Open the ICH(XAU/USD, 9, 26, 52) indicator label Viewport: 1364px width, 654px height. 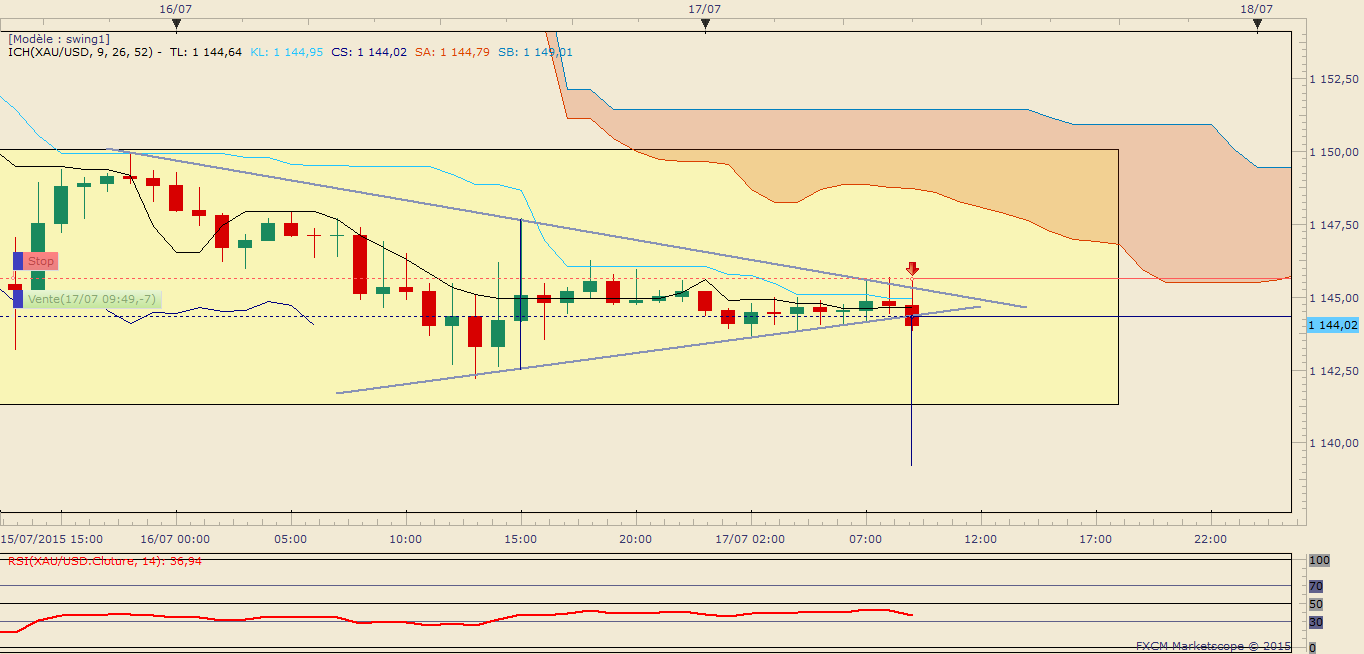[x=85, y=52]
